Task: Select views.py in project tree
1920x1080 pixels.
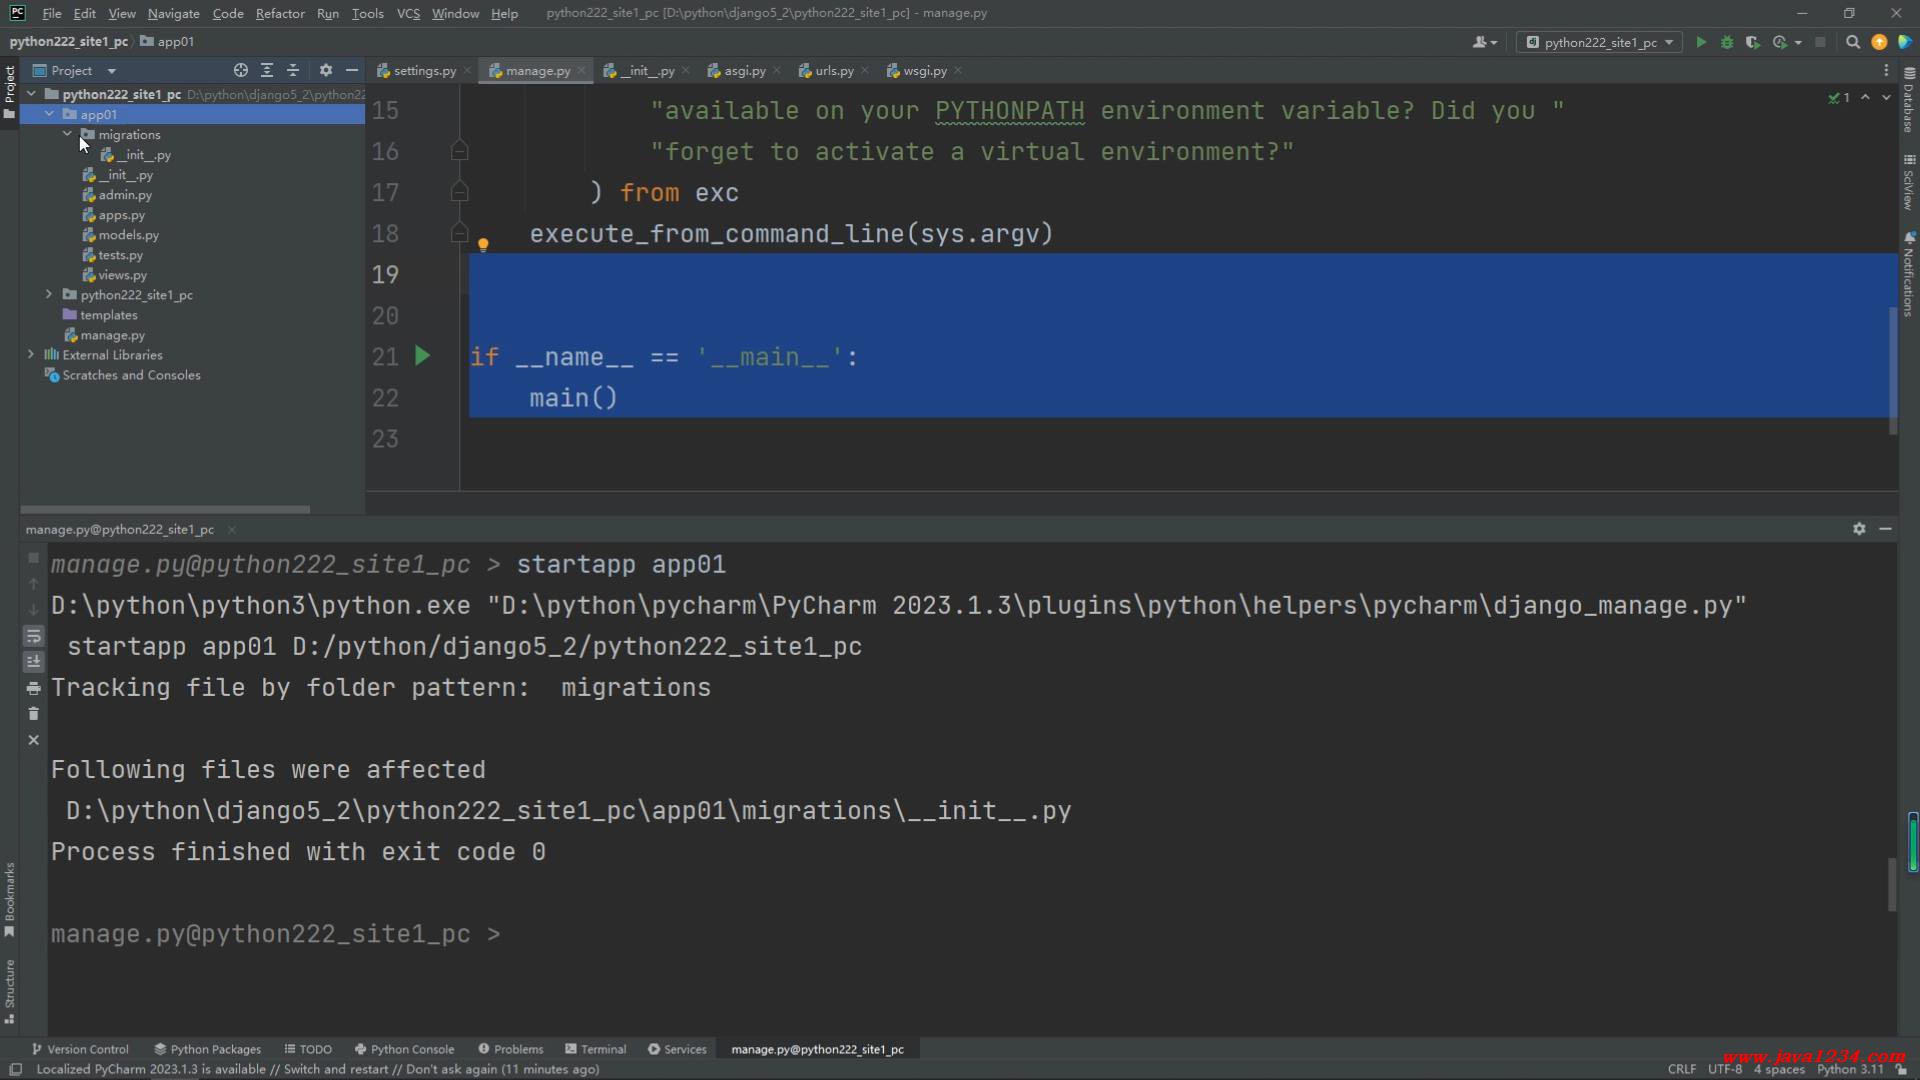Action: point(122,274)
